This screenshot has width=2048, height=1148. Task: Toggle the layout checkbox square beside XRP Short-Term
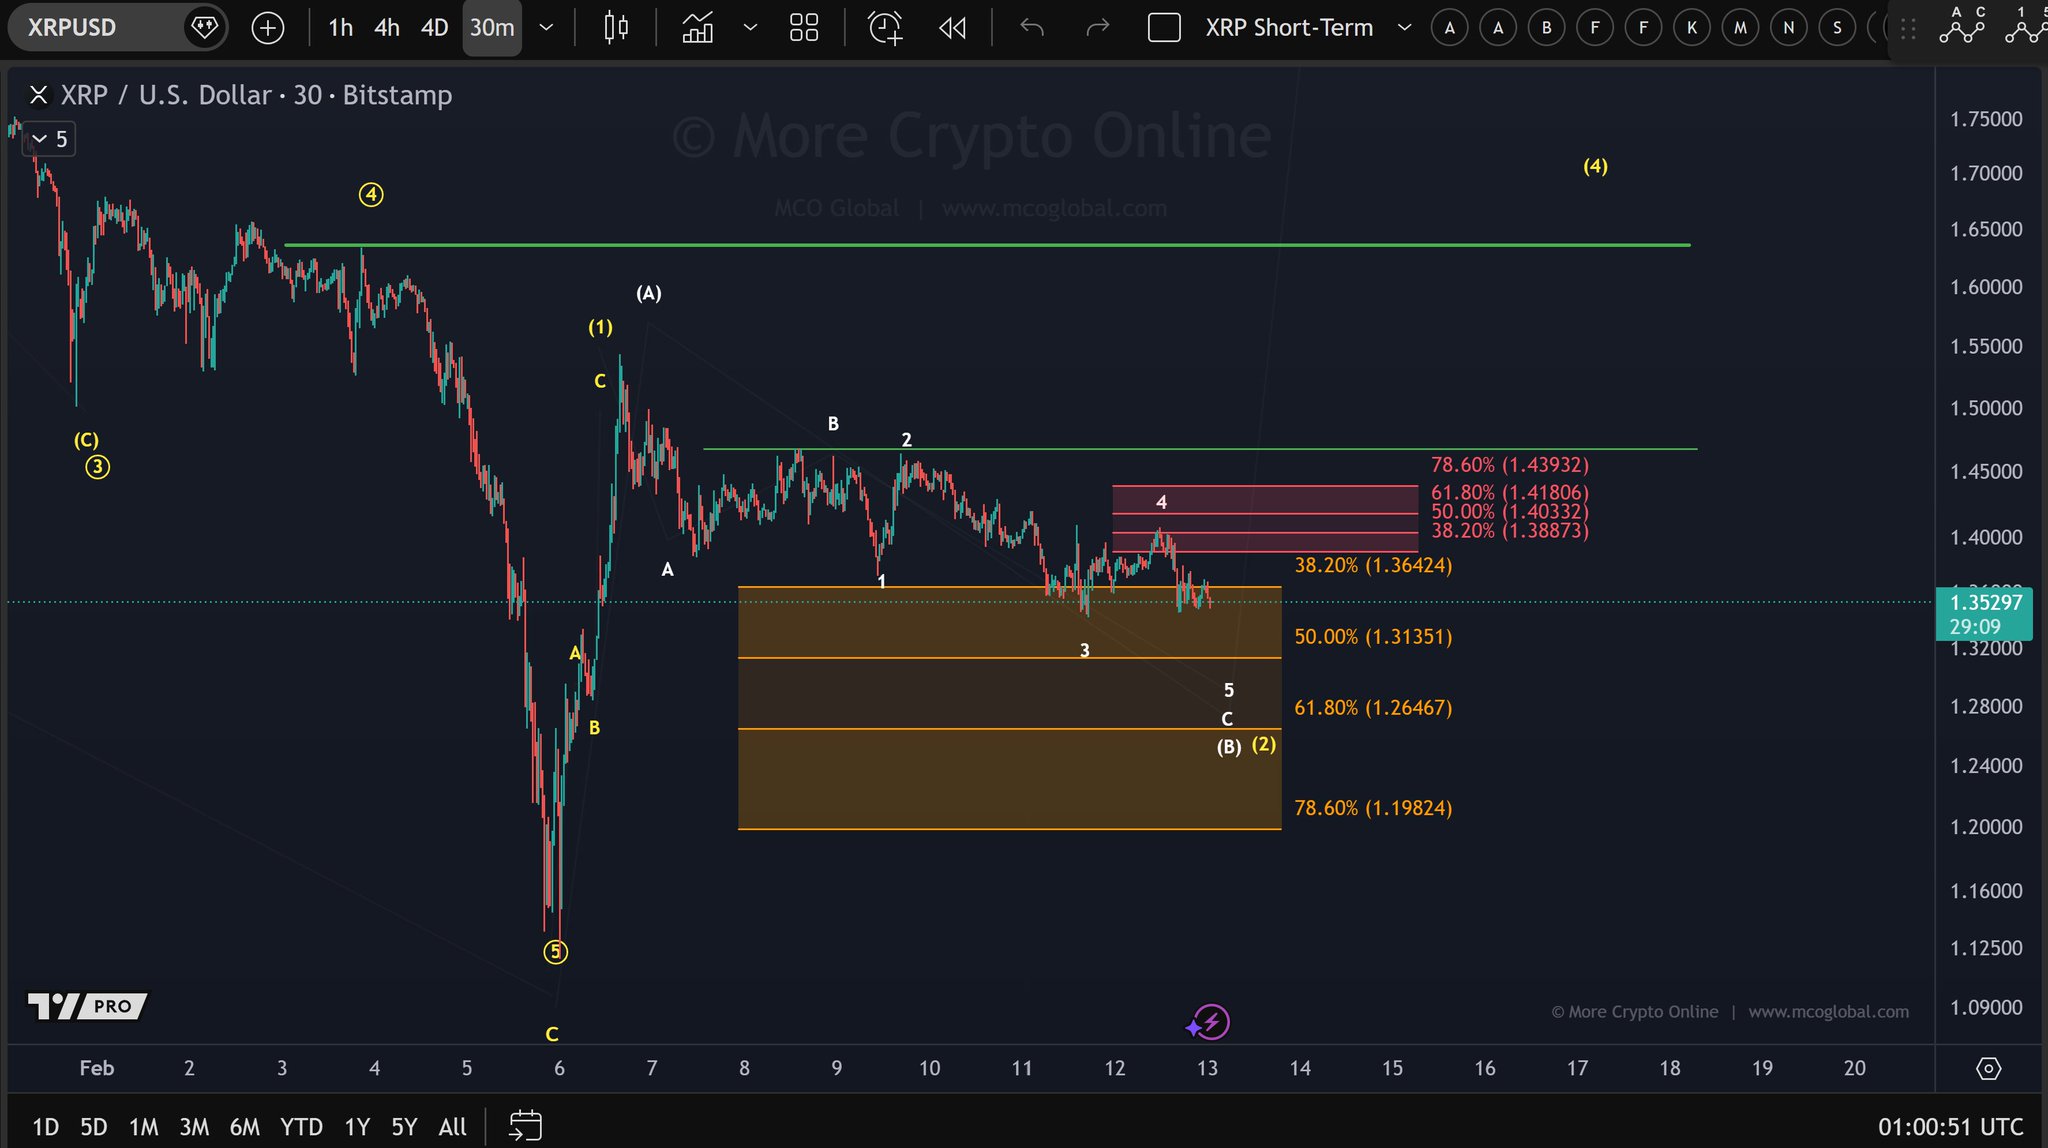(1164, 28)
